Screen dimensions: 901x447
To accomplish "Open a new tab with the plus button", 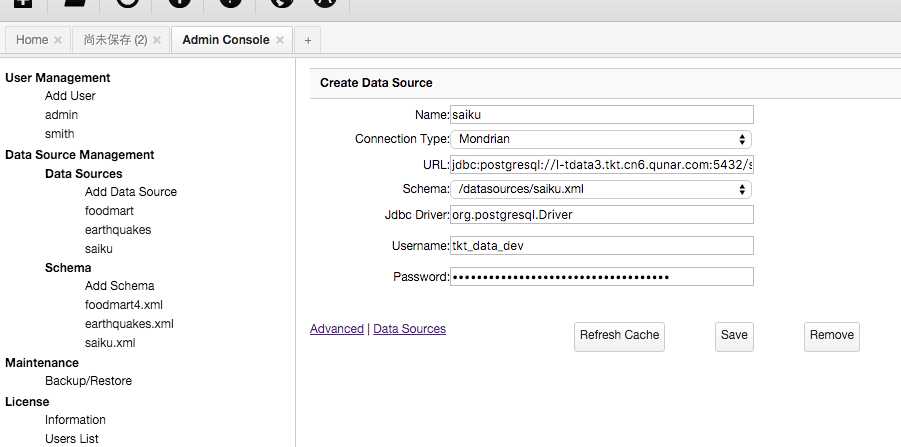I will pos(307,41).
